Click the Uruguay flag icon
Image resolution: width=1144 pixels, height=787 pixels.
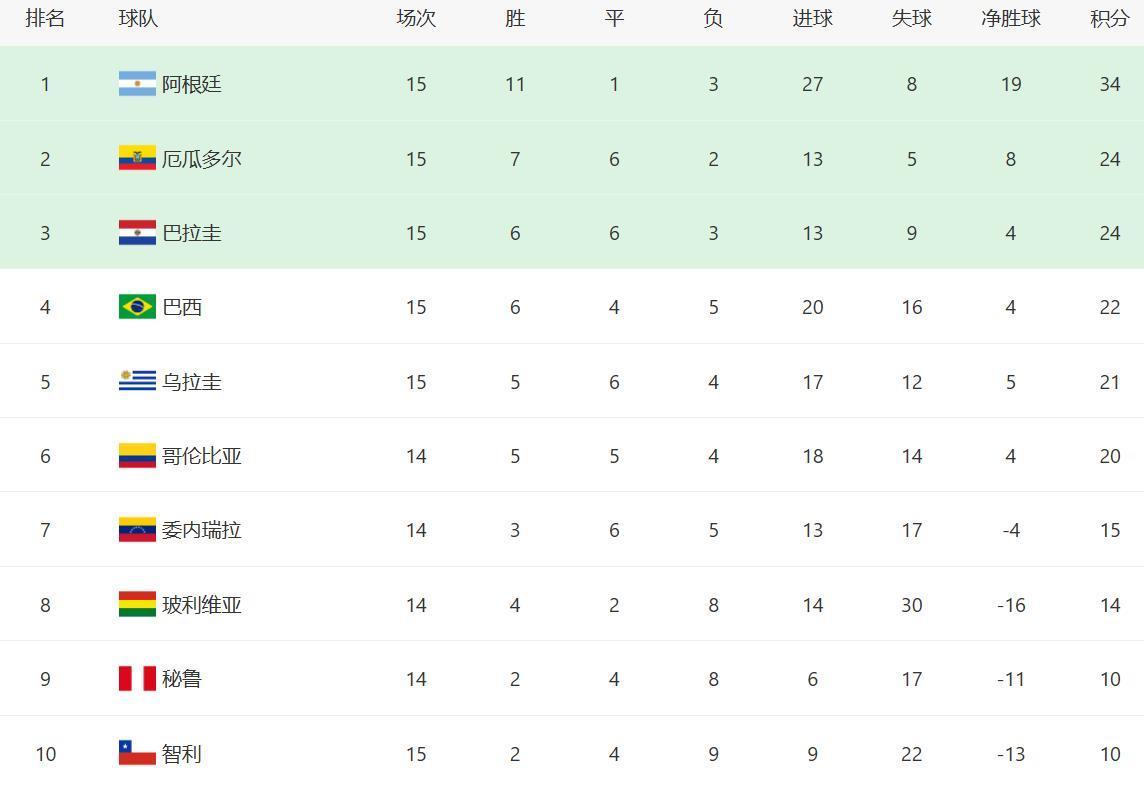coord(137,381)
